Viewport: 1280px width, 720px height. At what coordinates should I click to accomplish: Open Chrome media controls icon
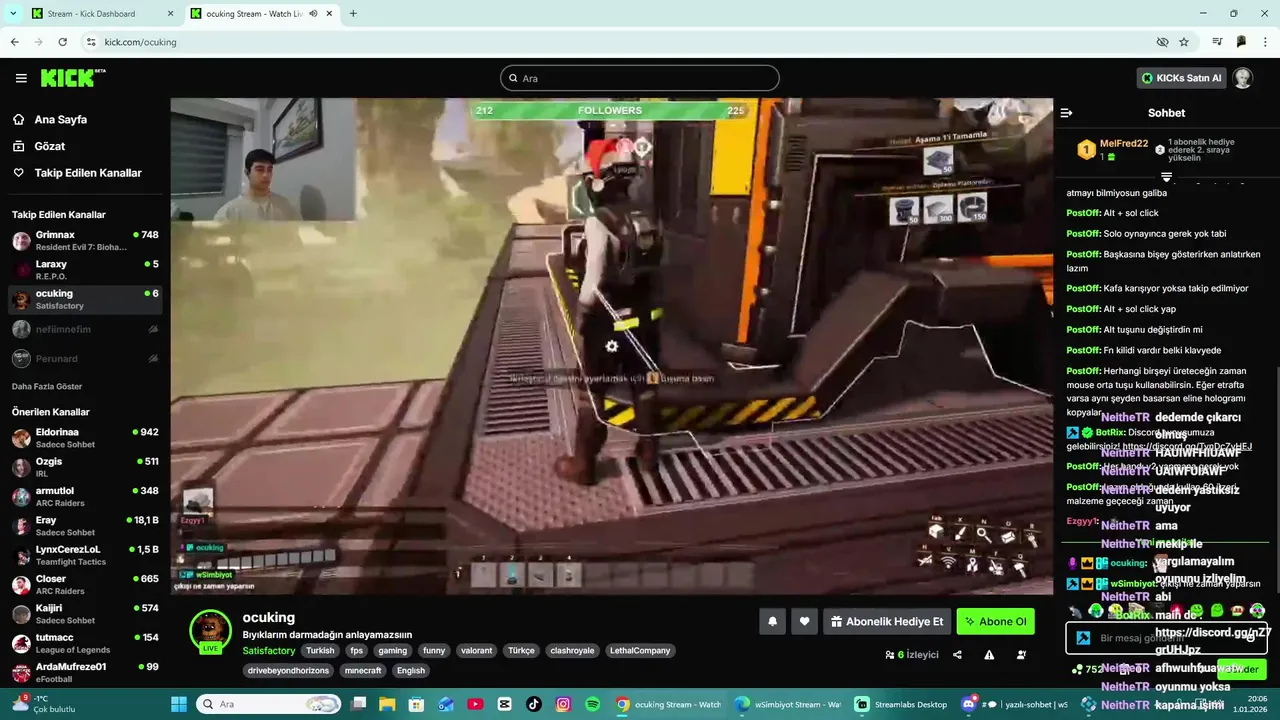(1217, 42)
